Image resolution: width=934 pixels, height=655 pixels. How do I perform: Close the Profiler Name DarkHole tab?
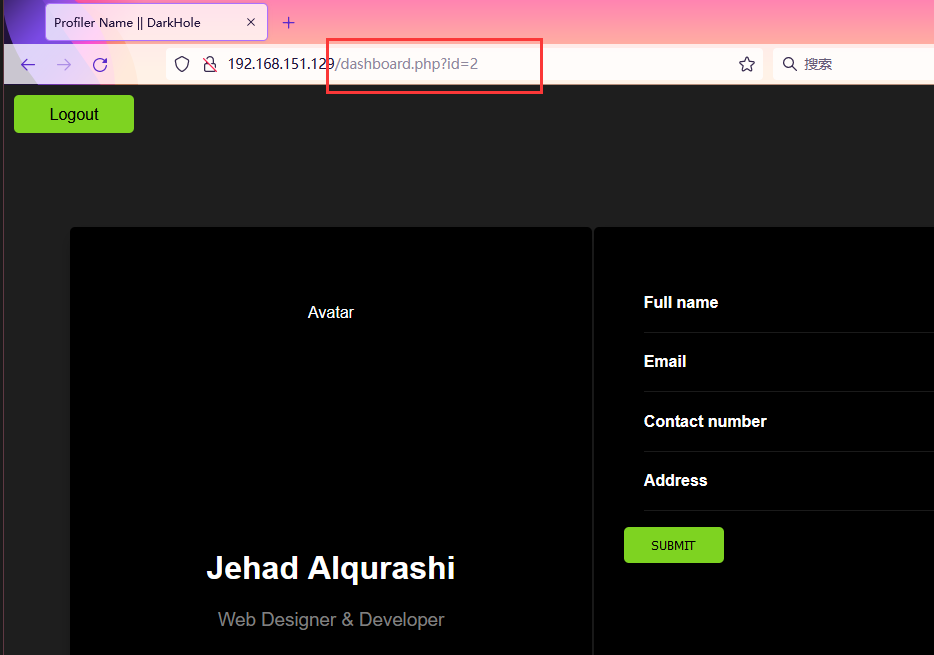point(251,22)
